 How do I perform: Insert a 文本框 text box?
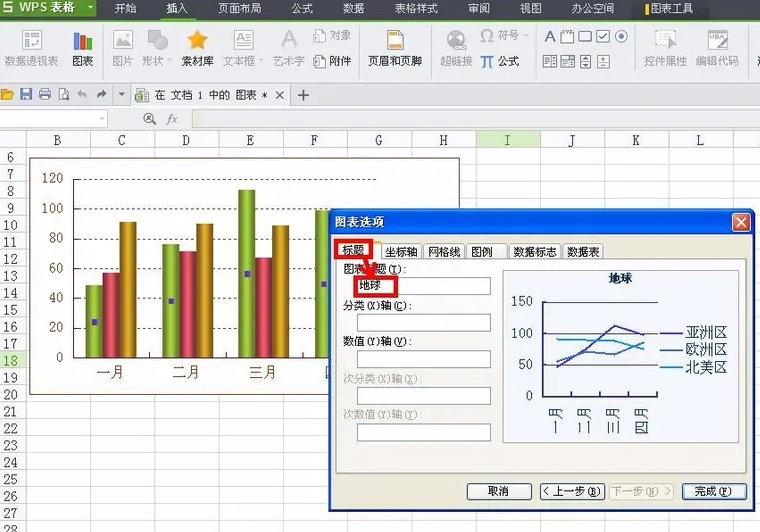pyautogui.click(x=243, y=48)
